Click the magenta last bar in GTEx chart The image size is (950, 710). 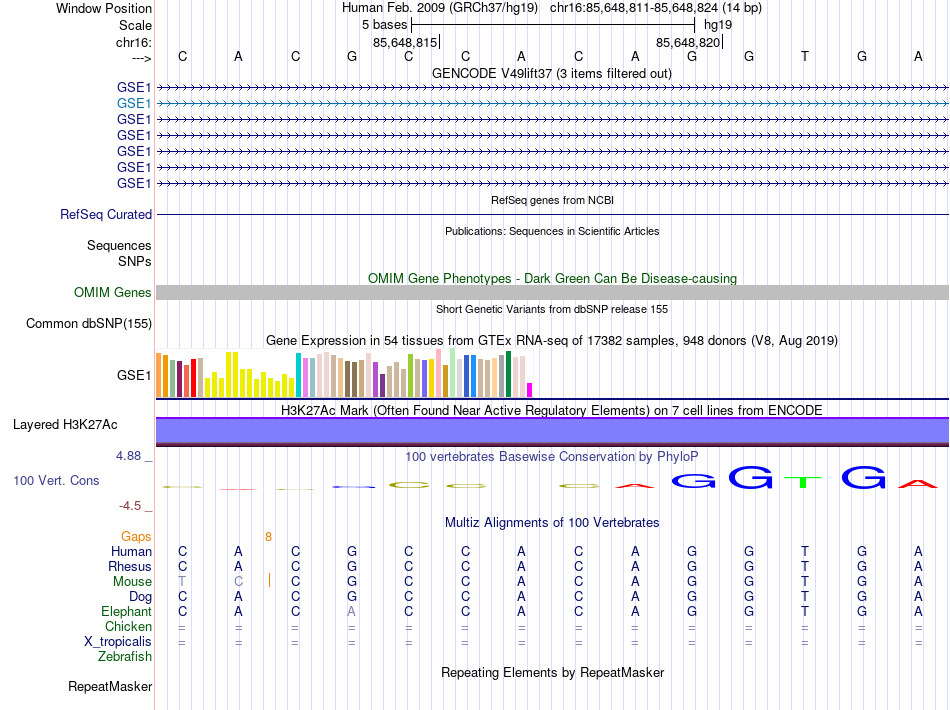(x=530, y=390)
